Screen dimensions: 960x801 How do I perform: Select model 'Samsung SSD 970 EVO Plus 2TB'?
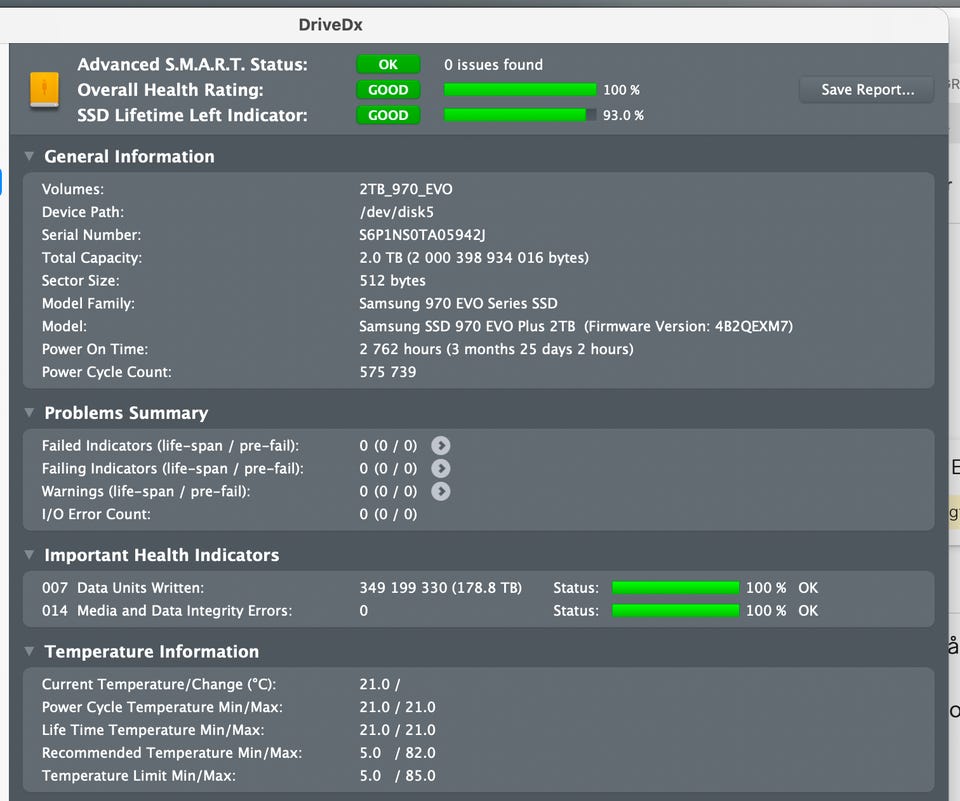[x=467, y=326]
